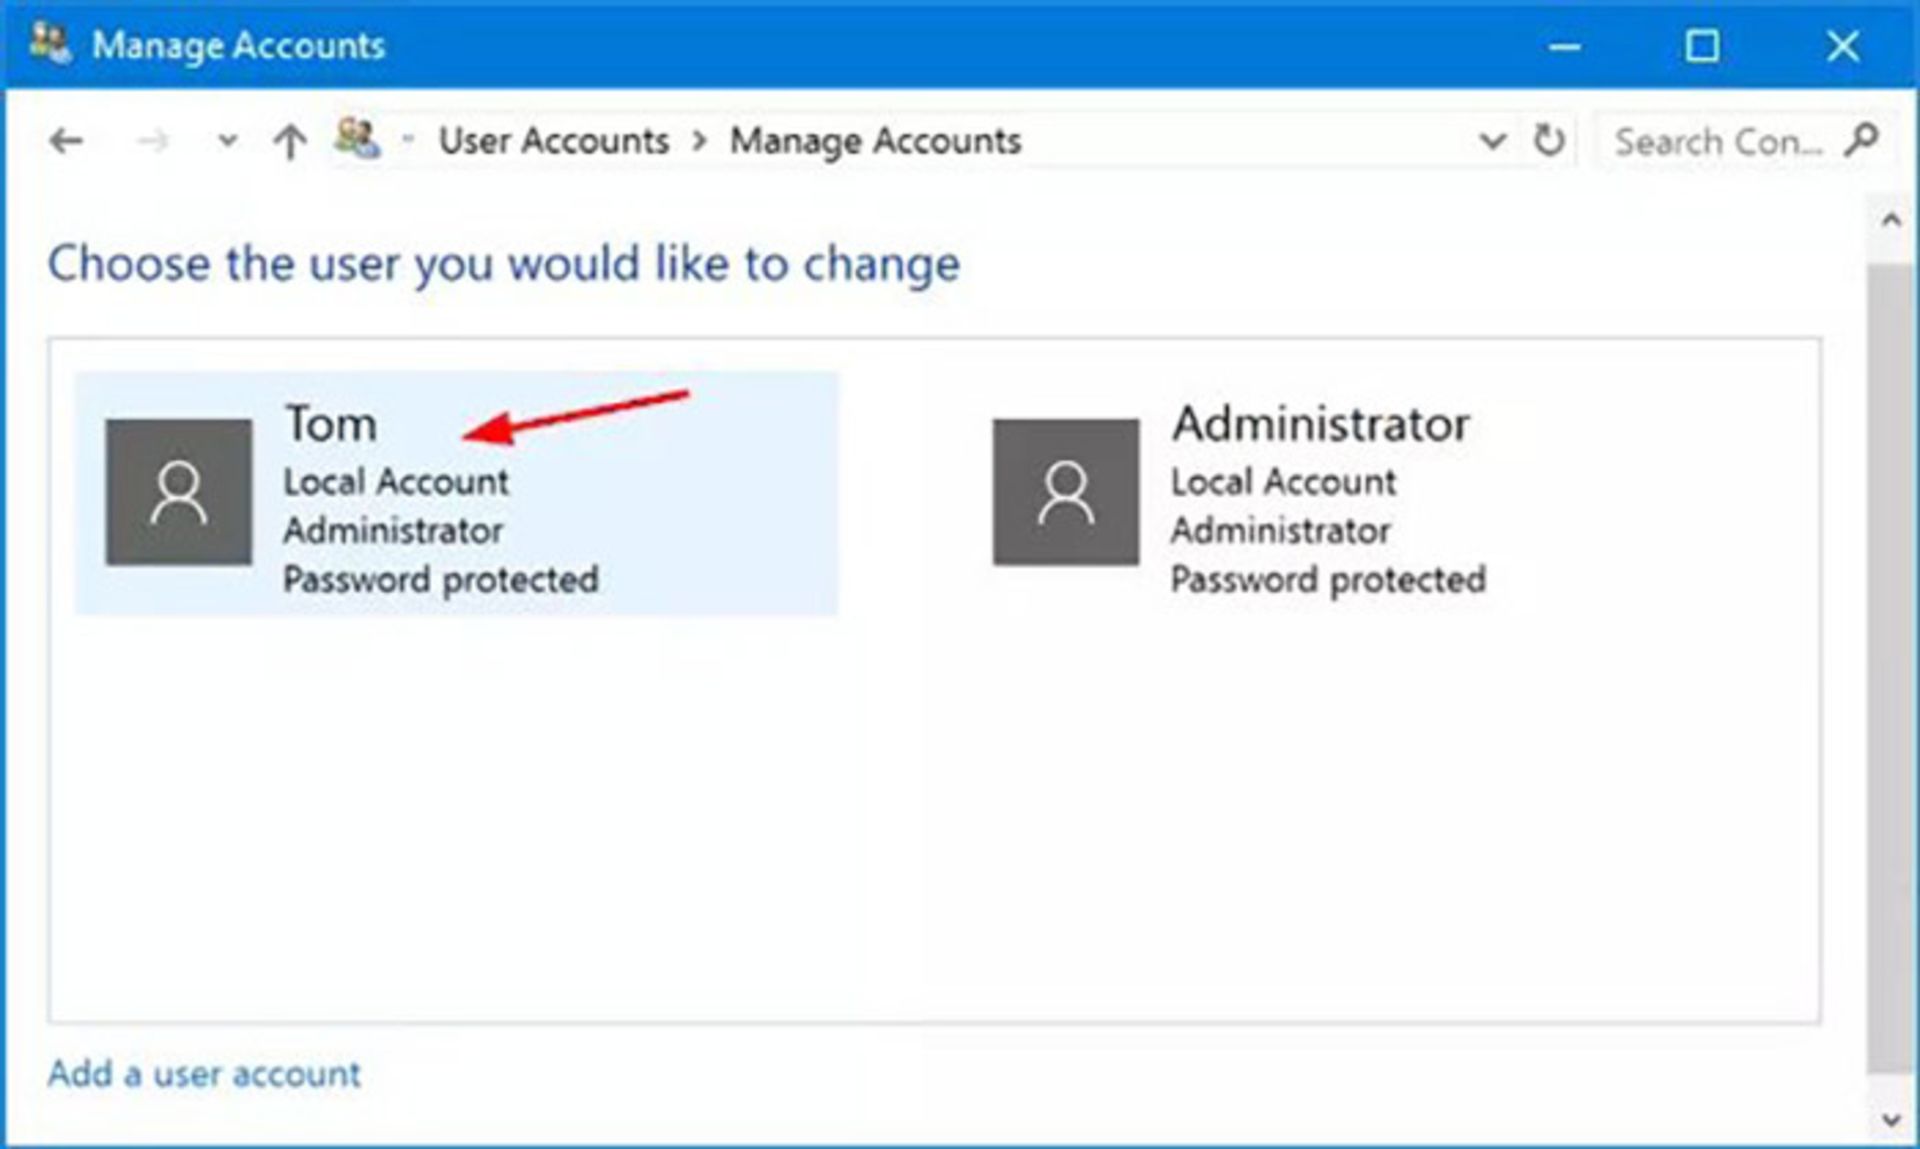Go to User Accounts breadcrumb
The image size is (1920, 1149).
tap(554, 141)
